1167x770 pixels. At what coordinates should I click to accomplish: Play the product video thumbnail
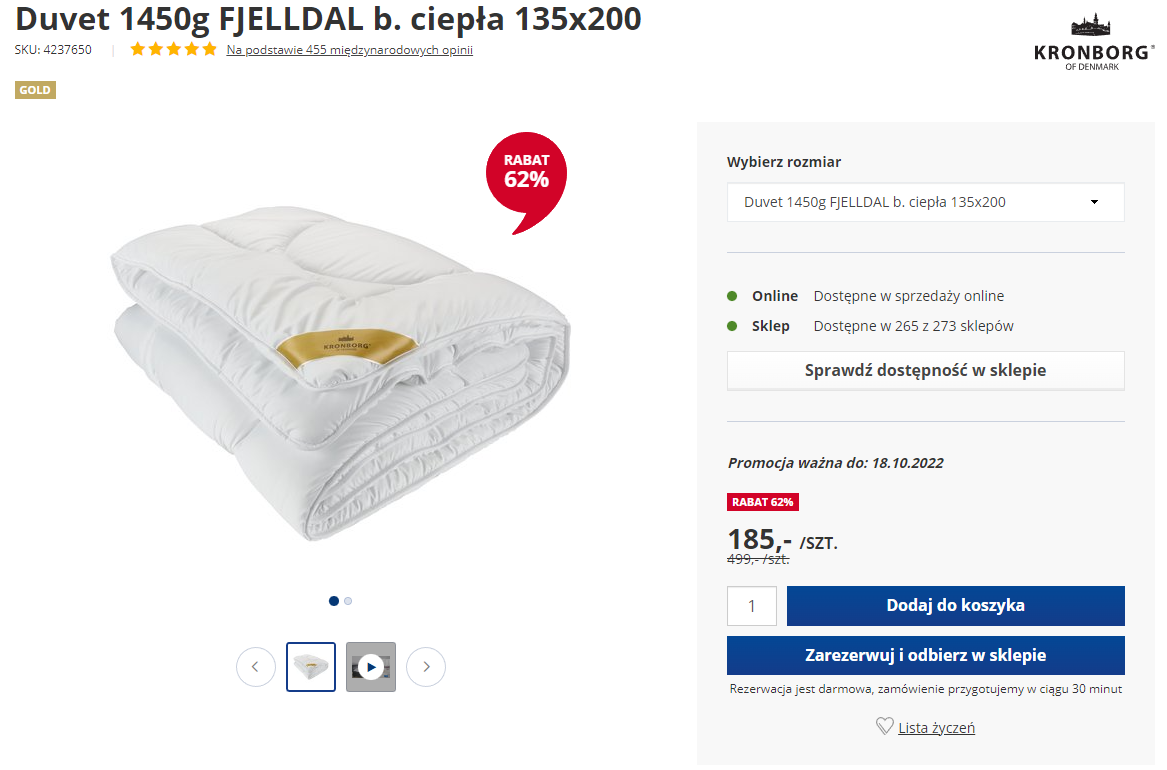click(371, 667)
